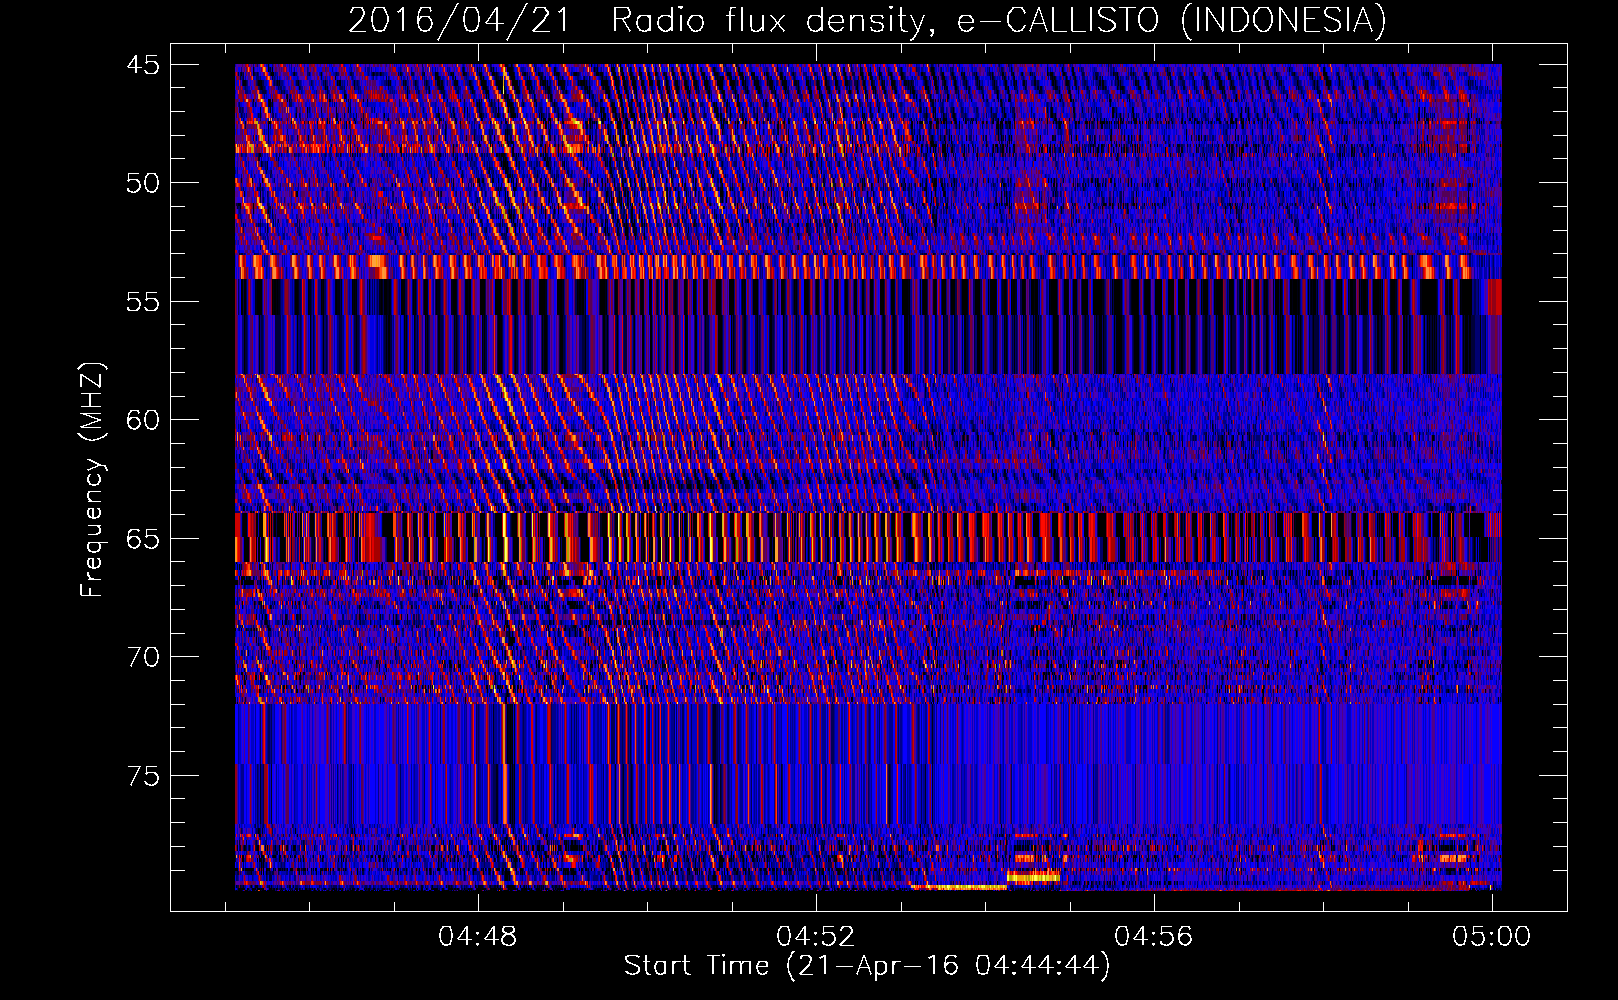Screen dimensions: 1618x1000
Task: Click the 04:48 time tick label
Action: [478, 937]
